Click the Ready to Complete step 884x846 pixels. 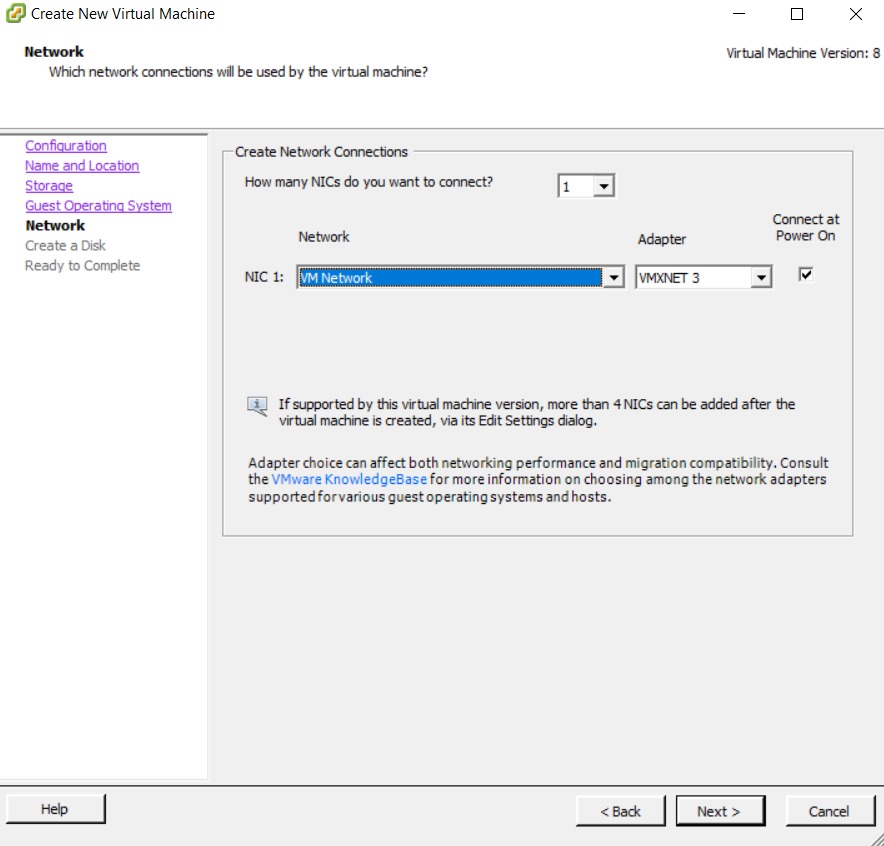click(x=82, y=266)
